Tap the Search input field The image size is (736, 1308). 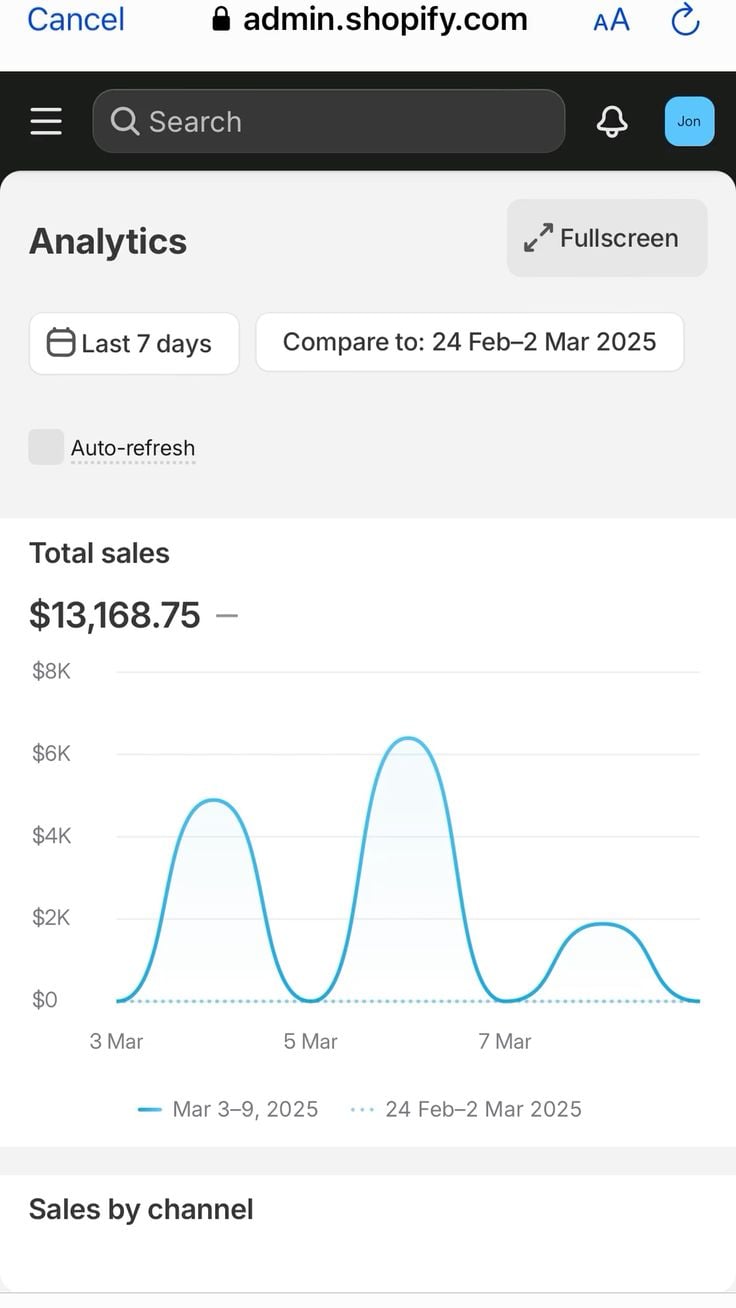329,121
